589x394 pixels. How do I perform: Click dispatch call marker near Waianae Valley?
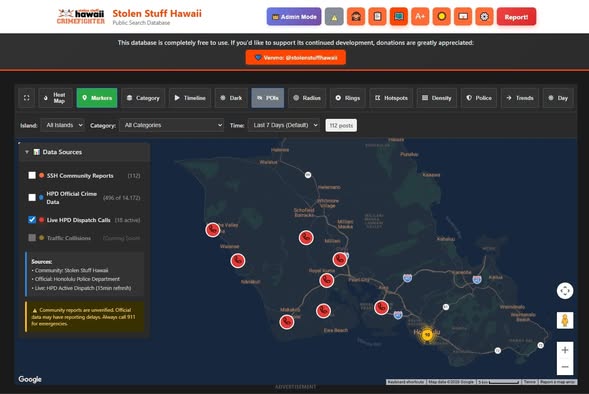tap(213, 229)
